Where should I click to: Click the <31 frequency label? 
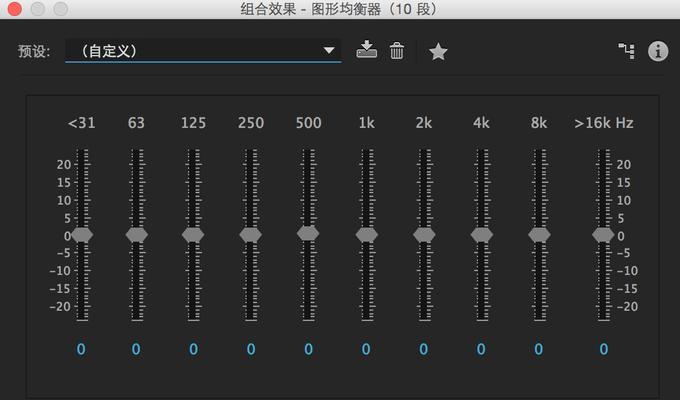pos(82,123)
